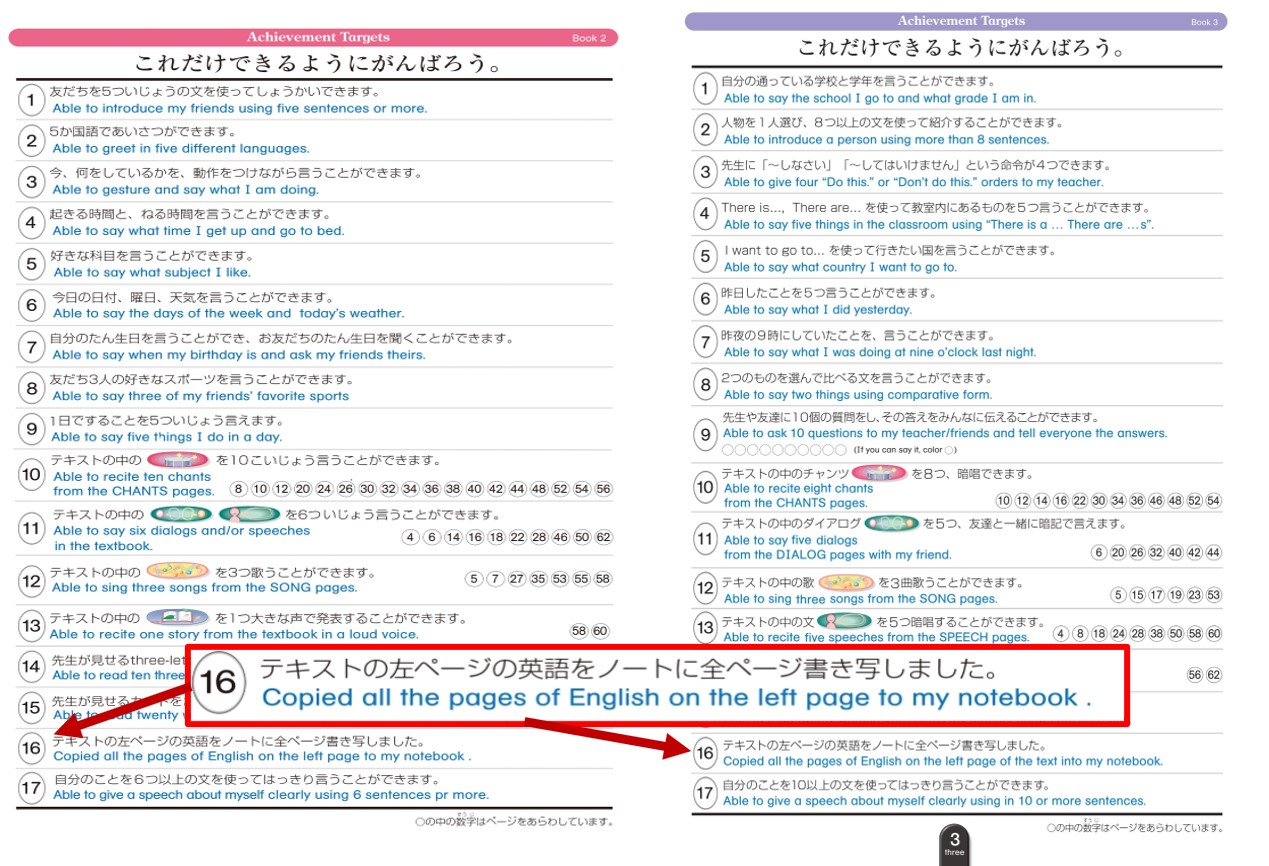
Task: Click page number 54 in Book 3 chants row
Action: (1213, 501)
